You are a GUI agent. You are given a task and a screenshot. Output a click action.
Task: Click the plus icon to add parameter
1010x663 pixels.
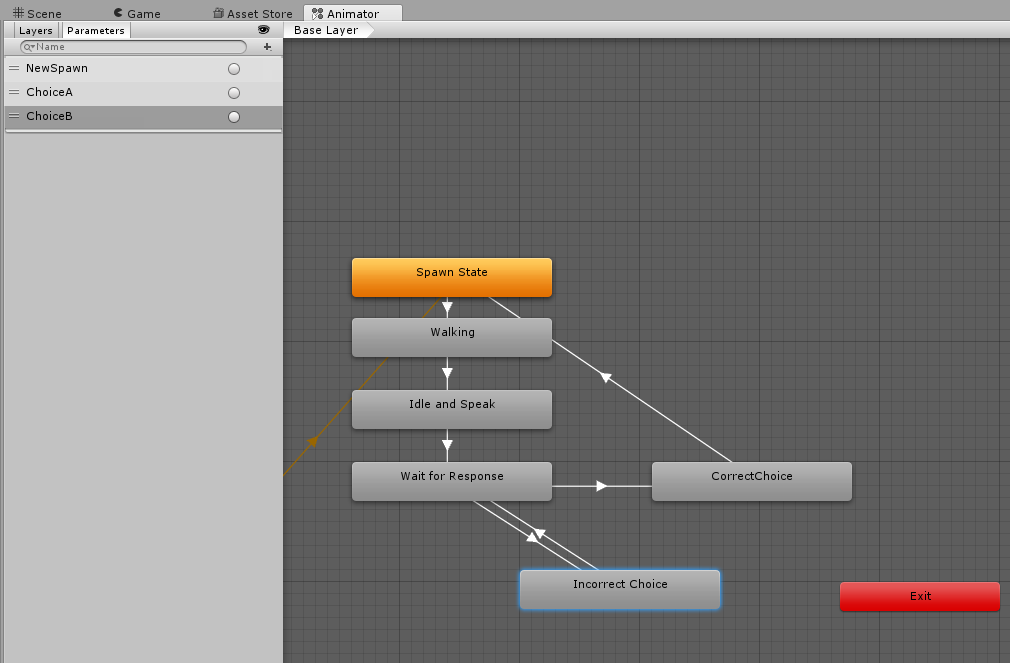click(267, 47)
